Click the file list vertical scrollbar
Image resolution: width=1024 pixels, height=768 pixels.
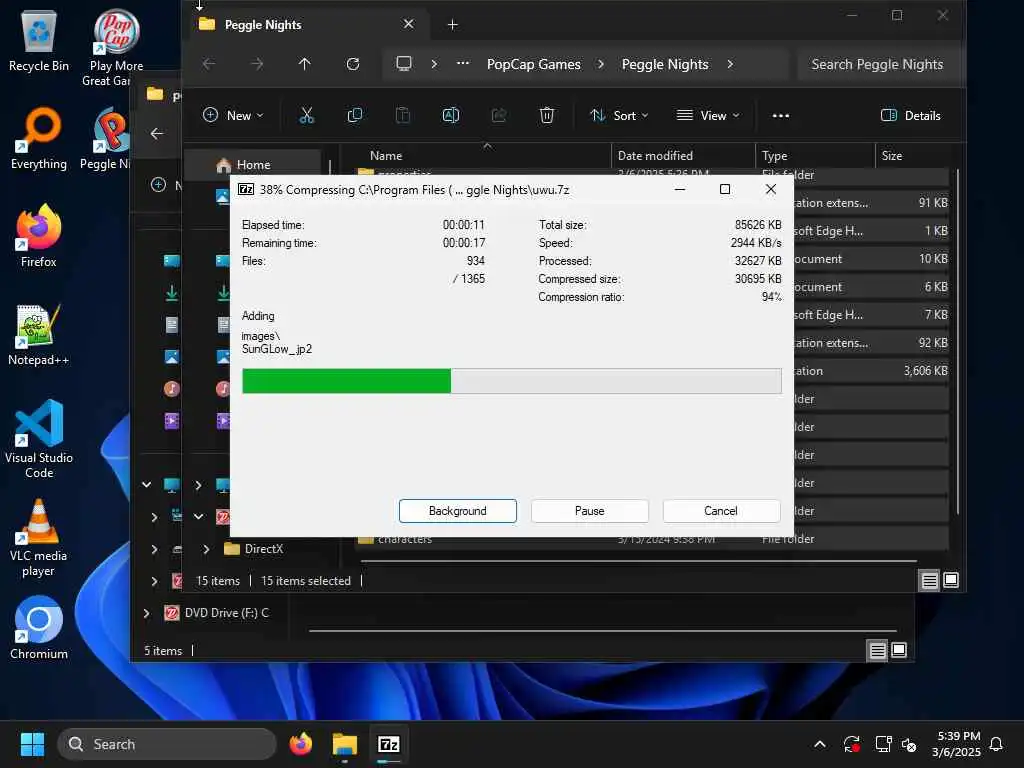957,341
